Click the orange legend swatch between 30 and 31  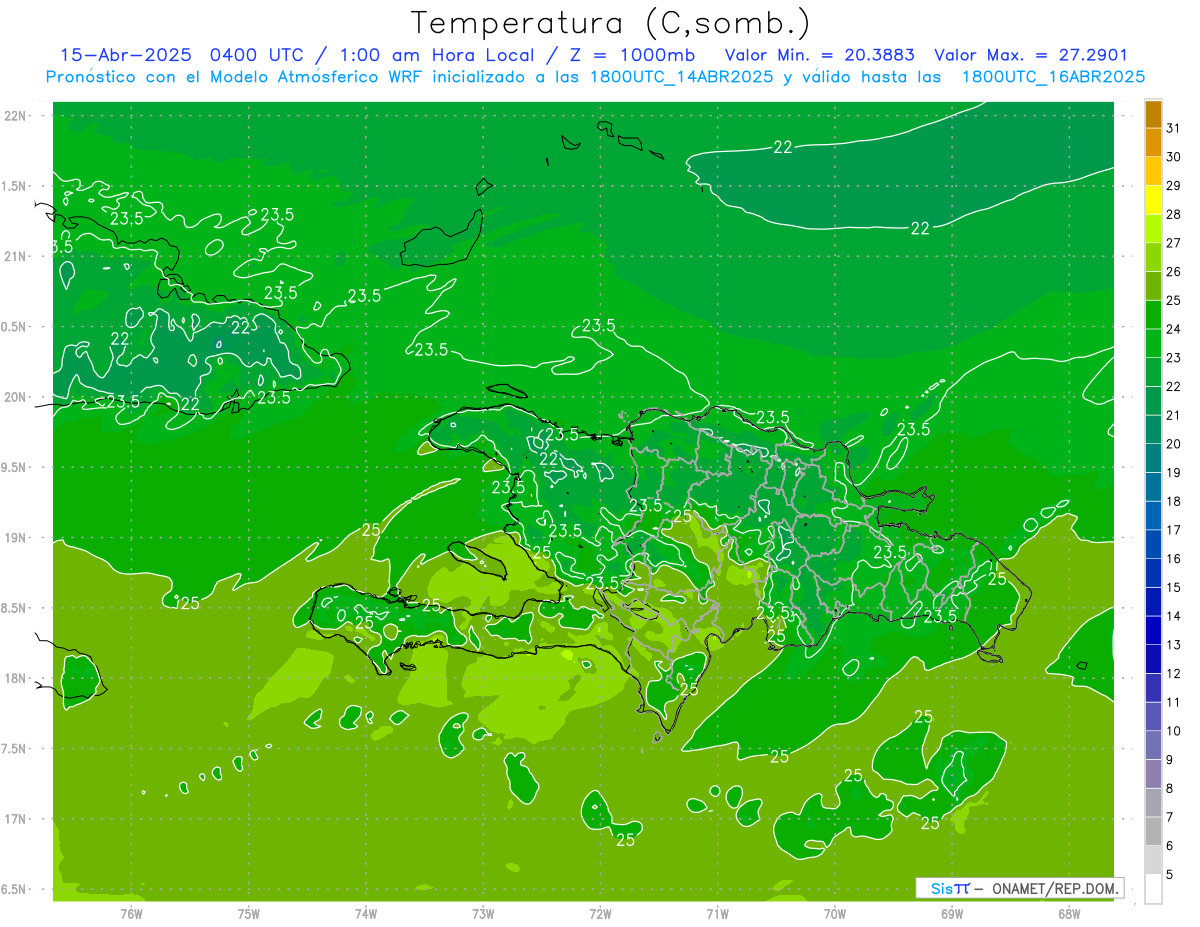tap(1153, 142)
